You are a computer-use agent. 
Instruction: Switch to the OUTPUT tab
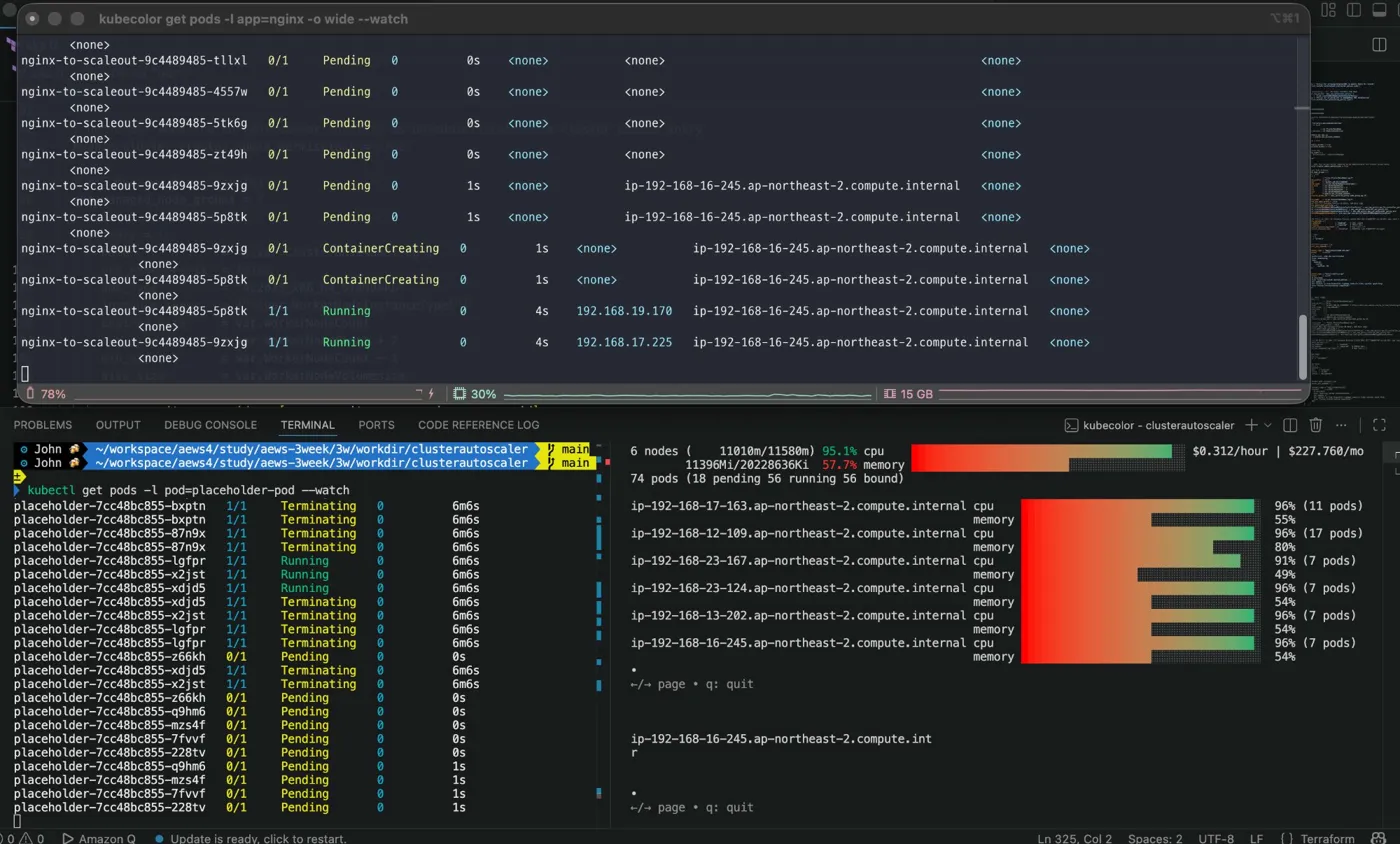(118, 425)
